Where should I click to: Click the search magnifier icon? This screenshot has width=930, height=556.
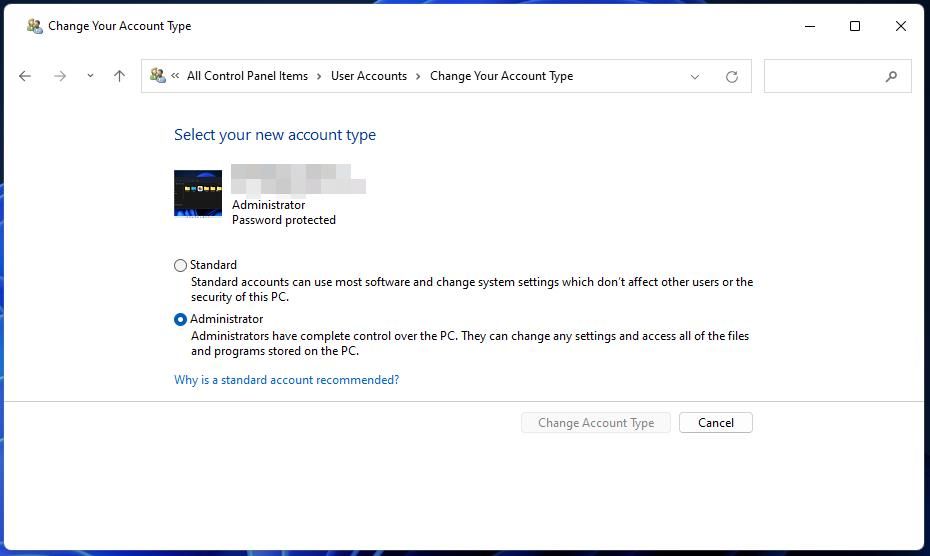tap(891, 76)
